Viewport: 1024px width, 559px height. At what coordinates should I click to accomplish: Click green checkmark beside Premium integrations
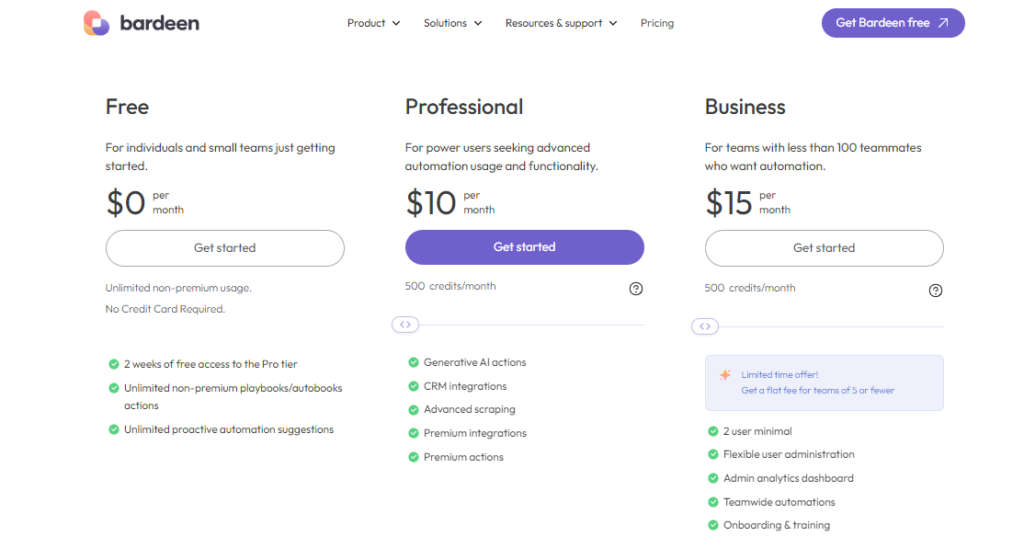pyautogui.click(x=413, y=433)
